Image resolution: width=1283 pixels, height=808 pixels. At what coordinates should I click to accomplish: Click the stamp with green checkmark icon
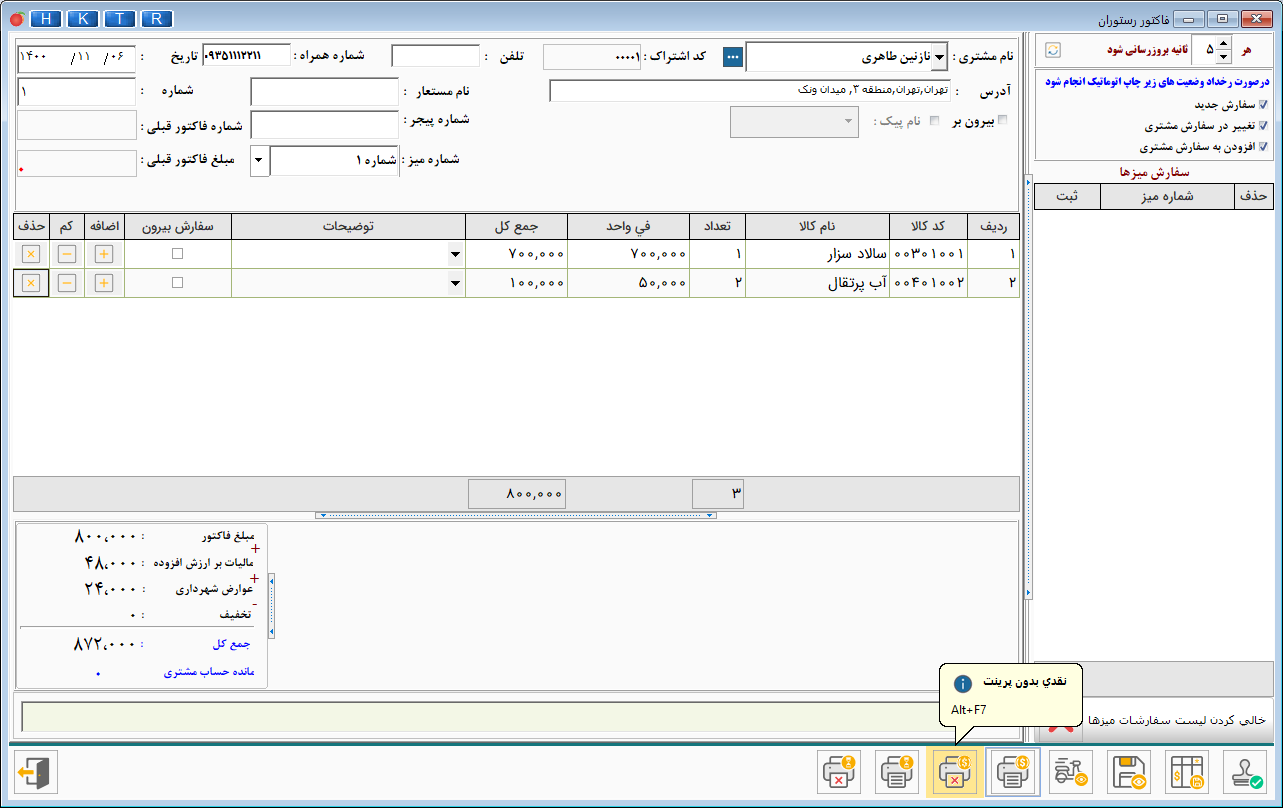pos(1244,772)
